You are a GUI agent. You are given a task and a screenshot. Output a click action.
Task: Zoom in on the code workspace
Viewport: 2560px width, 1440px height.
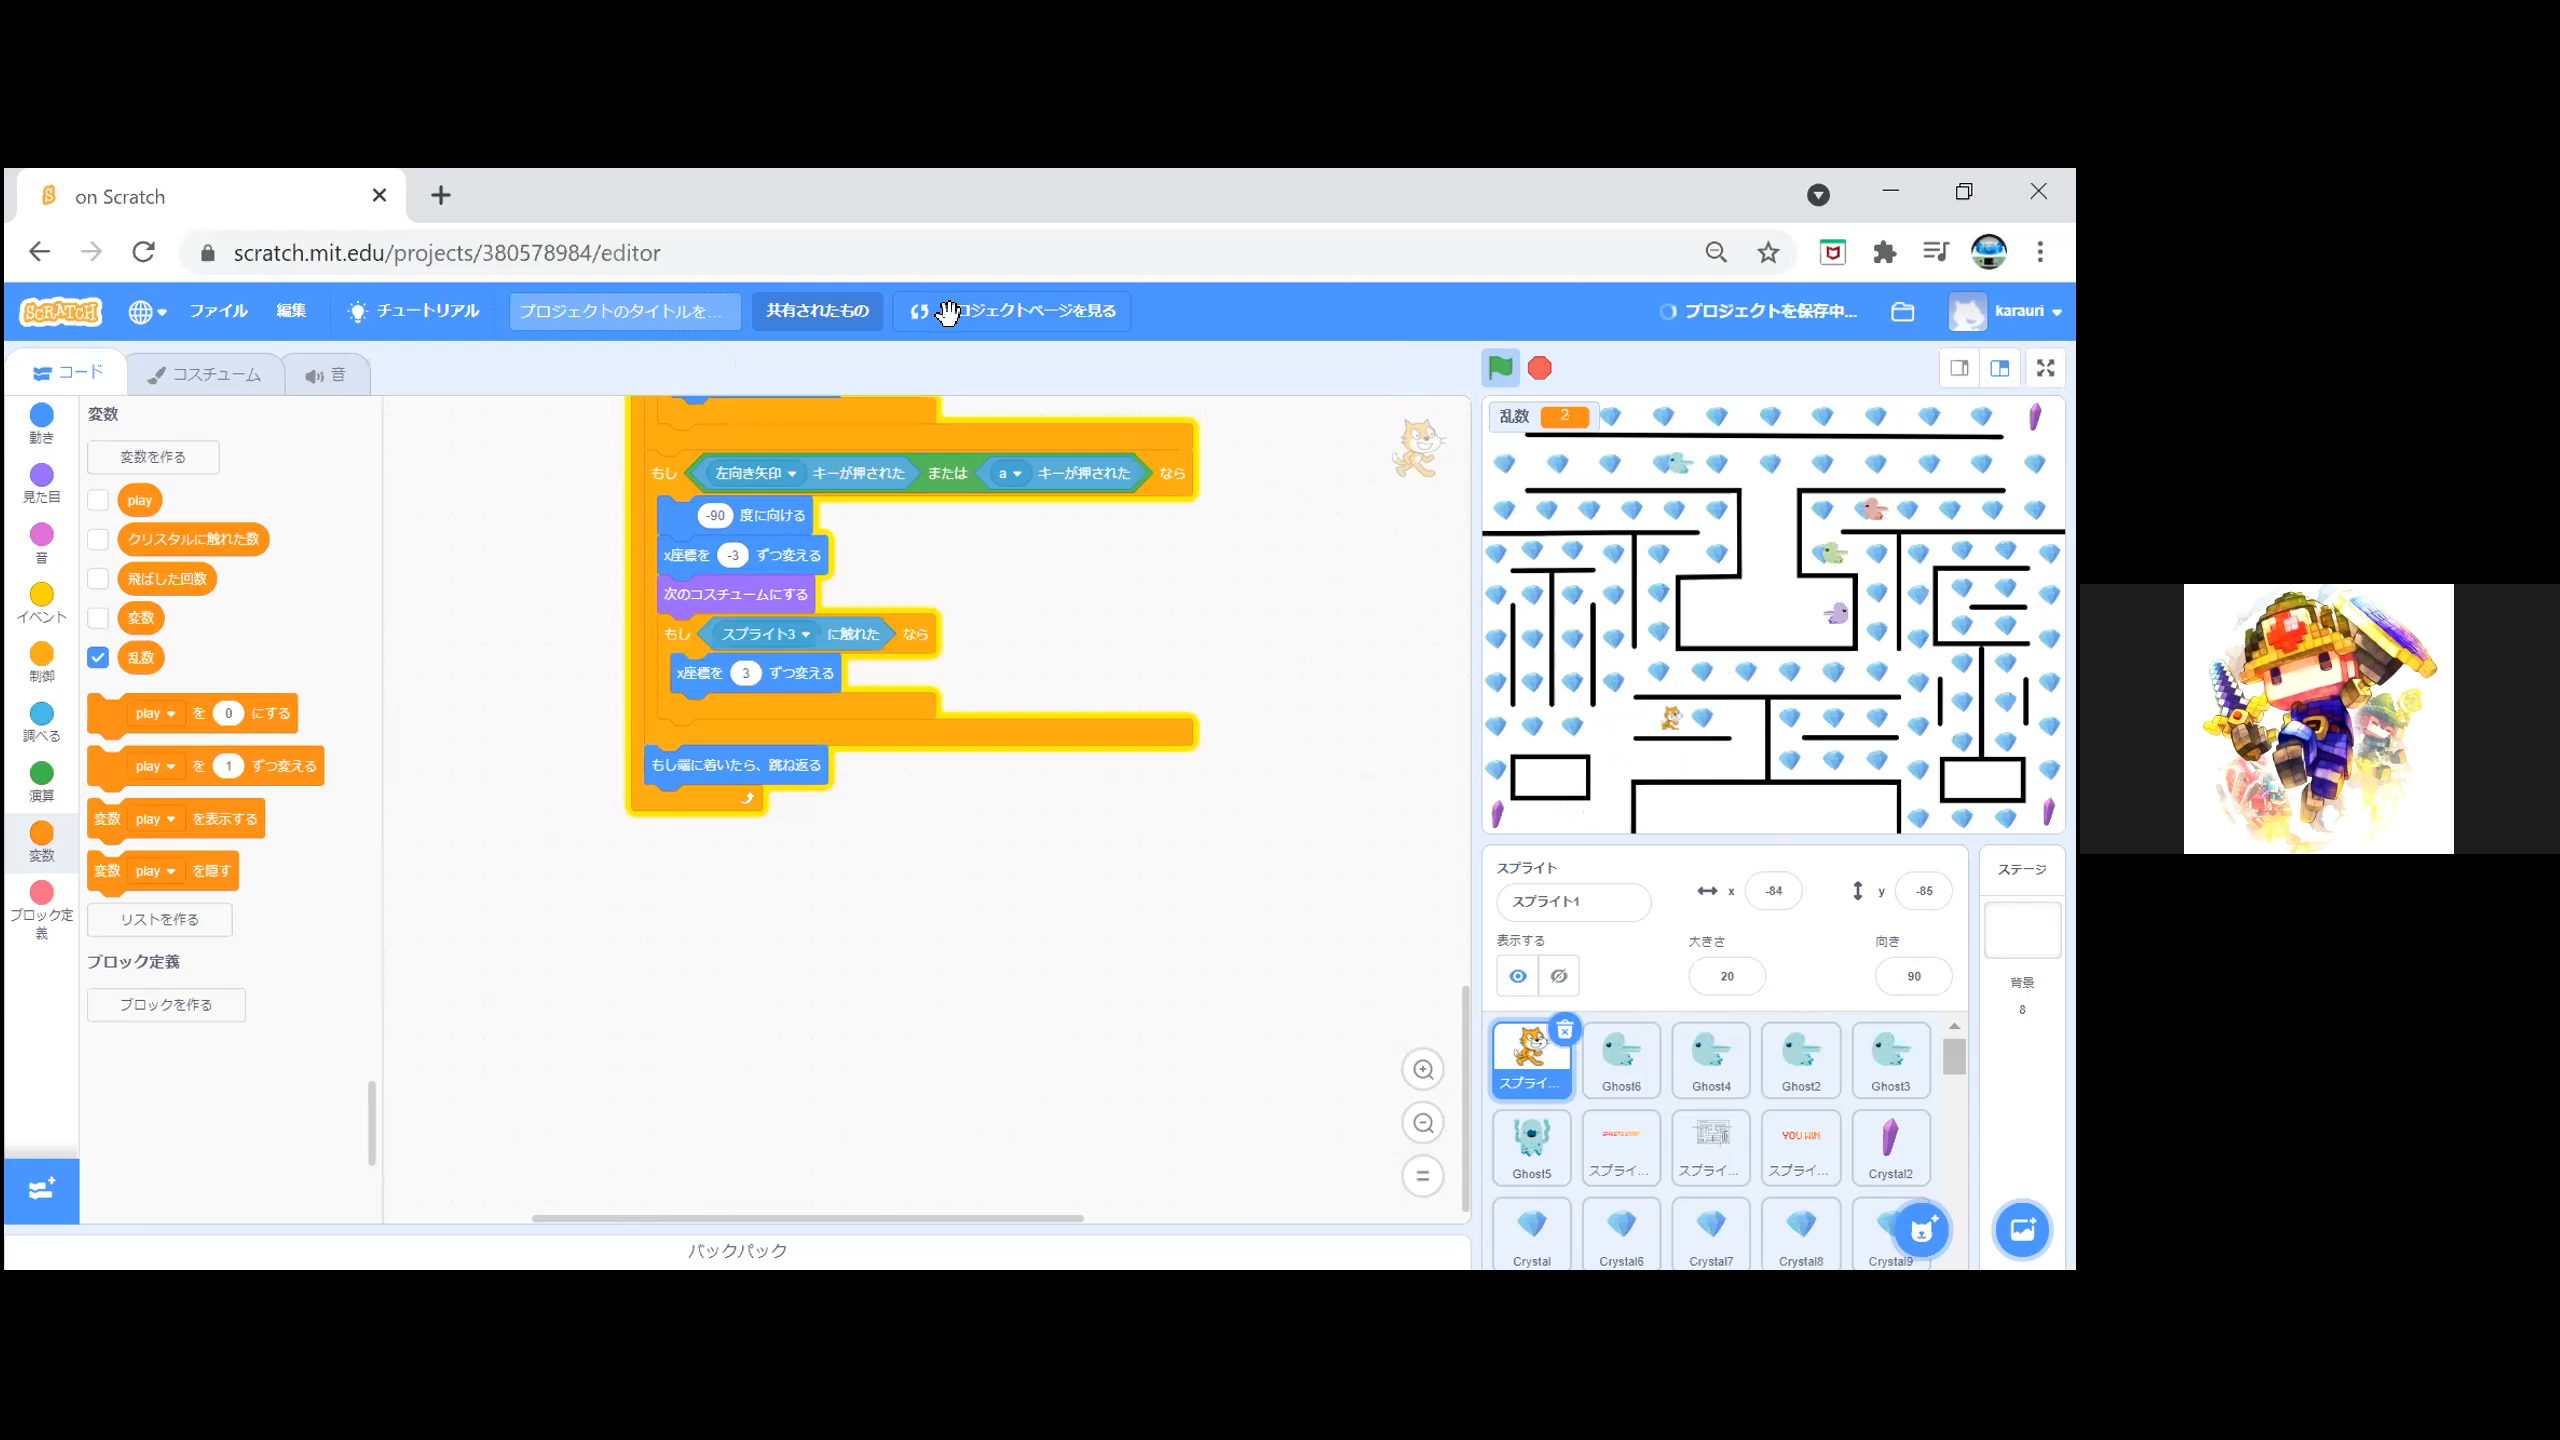pos(1422,1070)
